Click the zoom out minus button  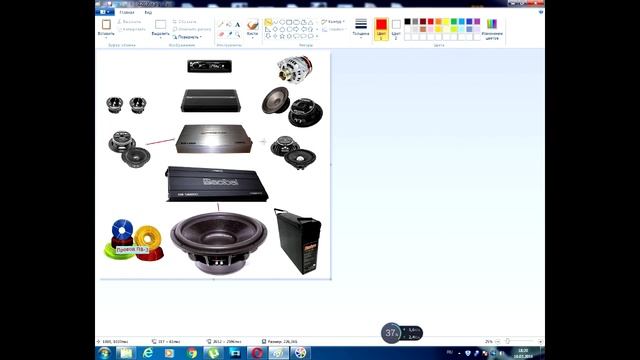click(x=497, y=341)
